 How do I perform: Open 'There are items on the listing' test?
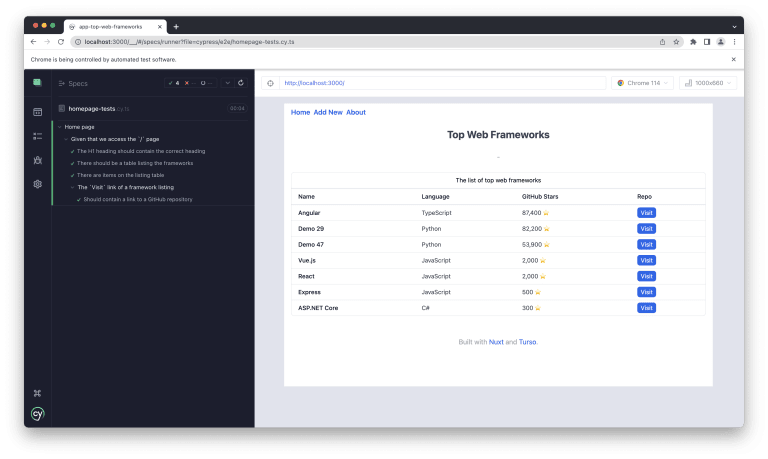coord(120,175)
